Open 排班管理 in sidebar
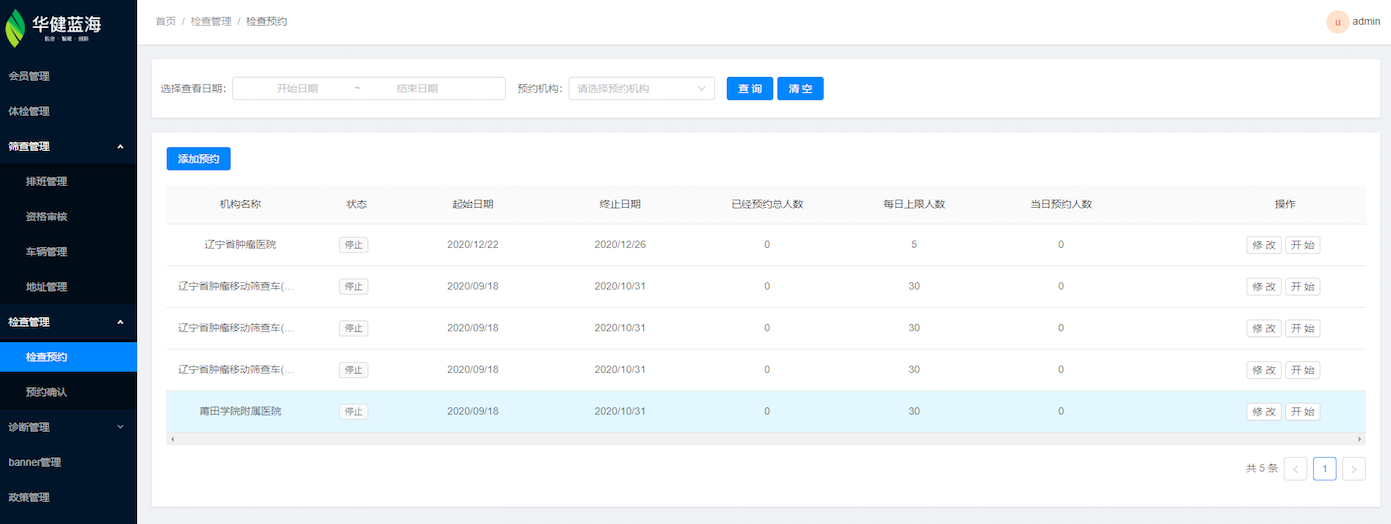 coord(46,182)
